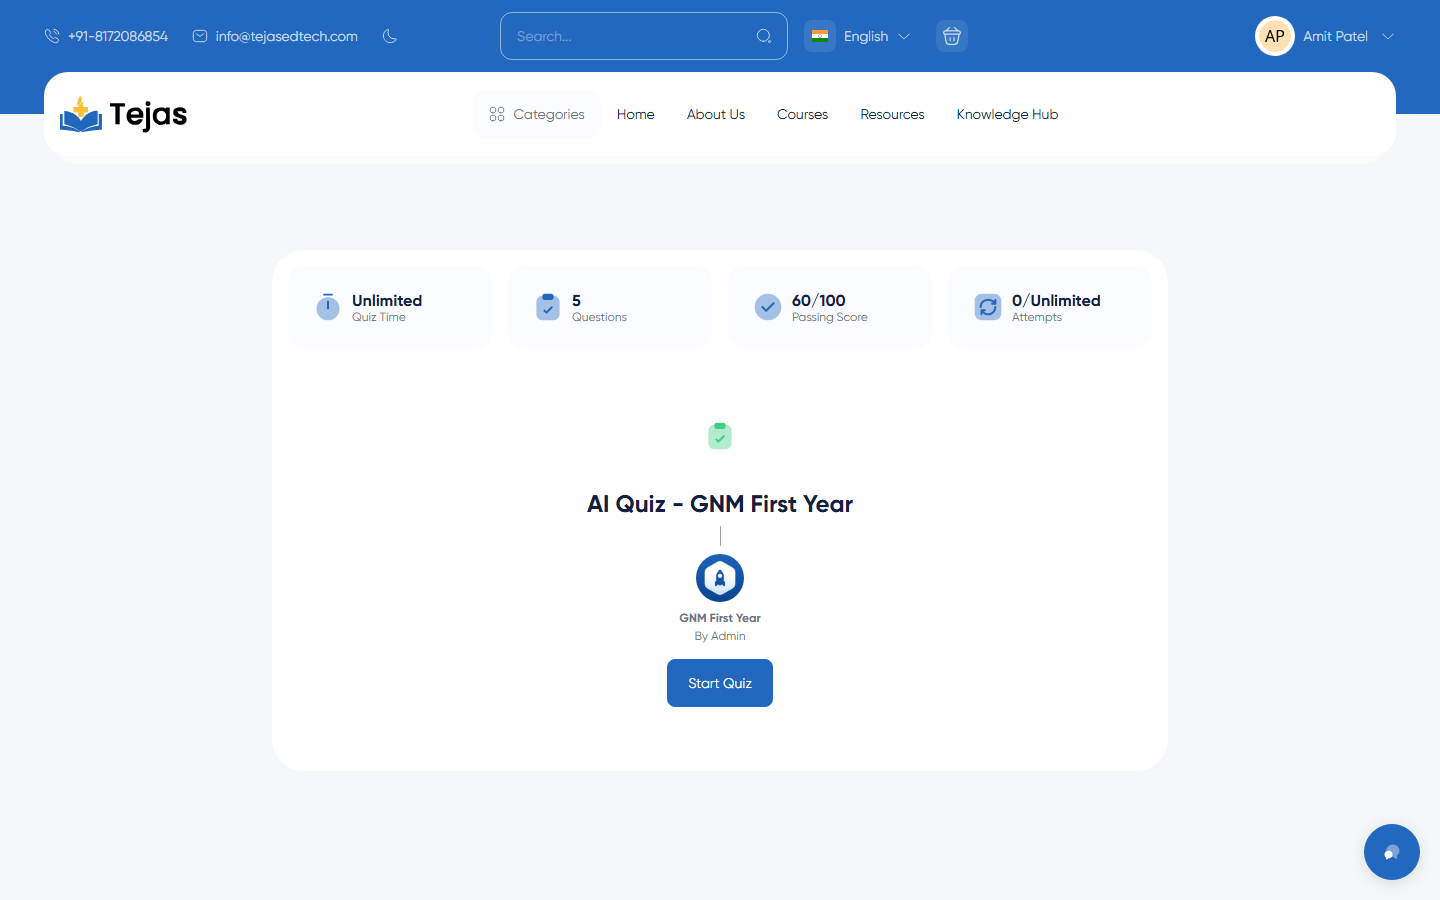
Task: Click the green clipboard quiz icon
Action: (x=720, y=436)
